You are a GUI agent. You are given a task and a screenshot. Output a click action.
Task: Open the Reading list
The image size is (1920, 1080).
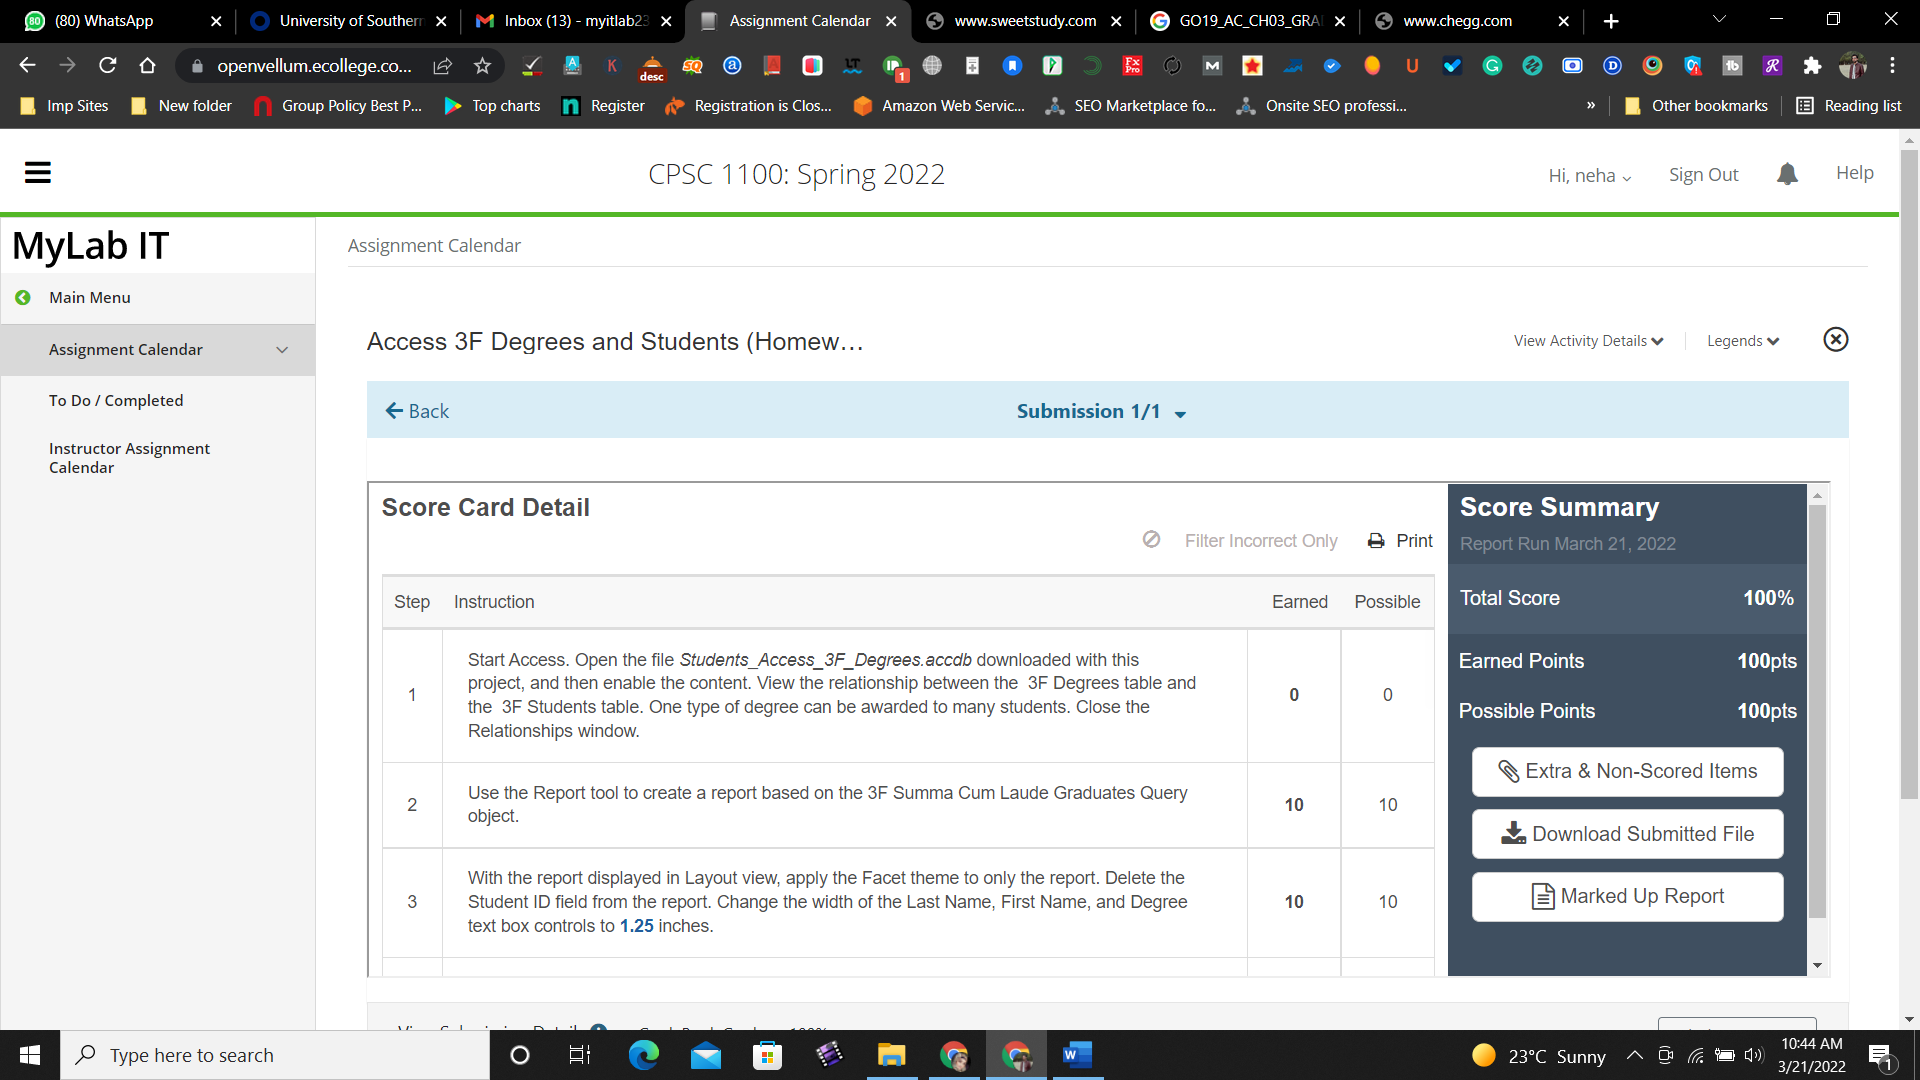pyautogui.click(x=1849, y=106)
